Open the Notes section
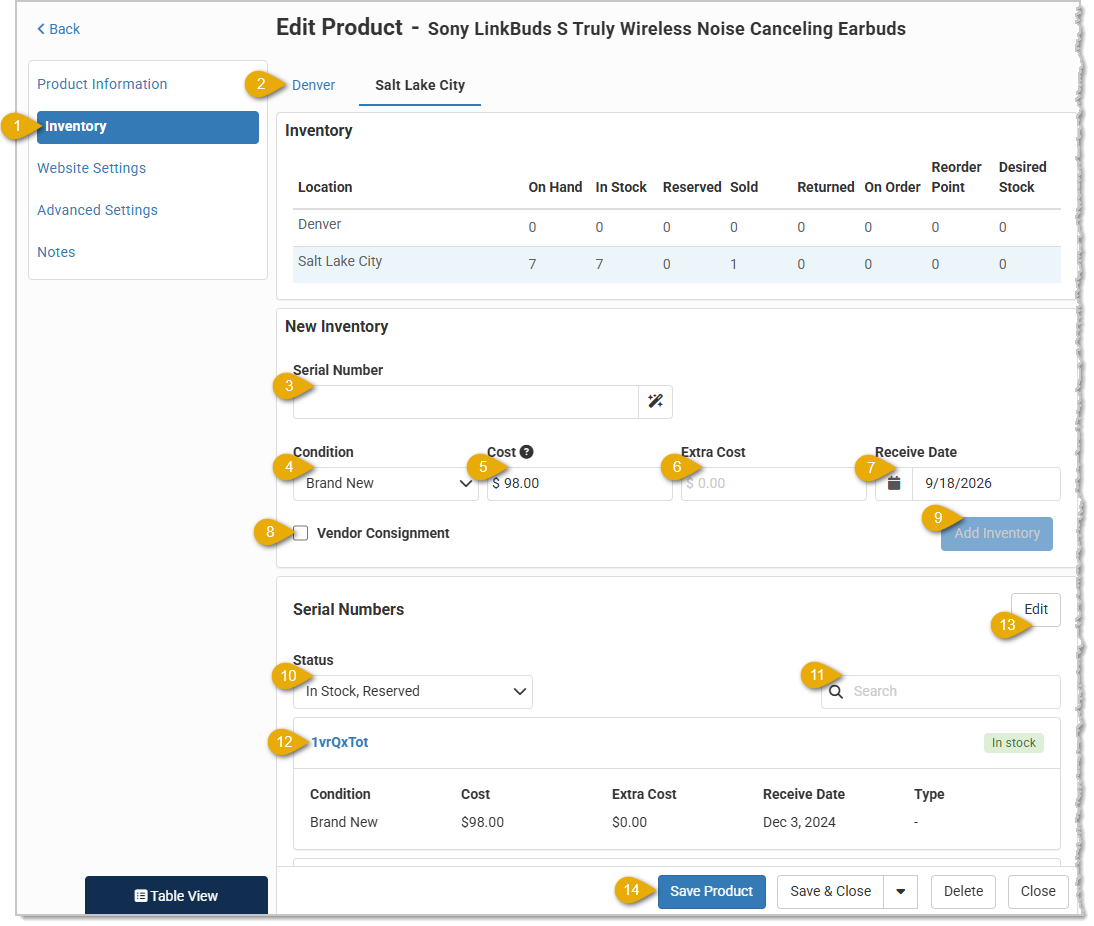The width and height of the screenshot is (1094, 926). point(57,253)
